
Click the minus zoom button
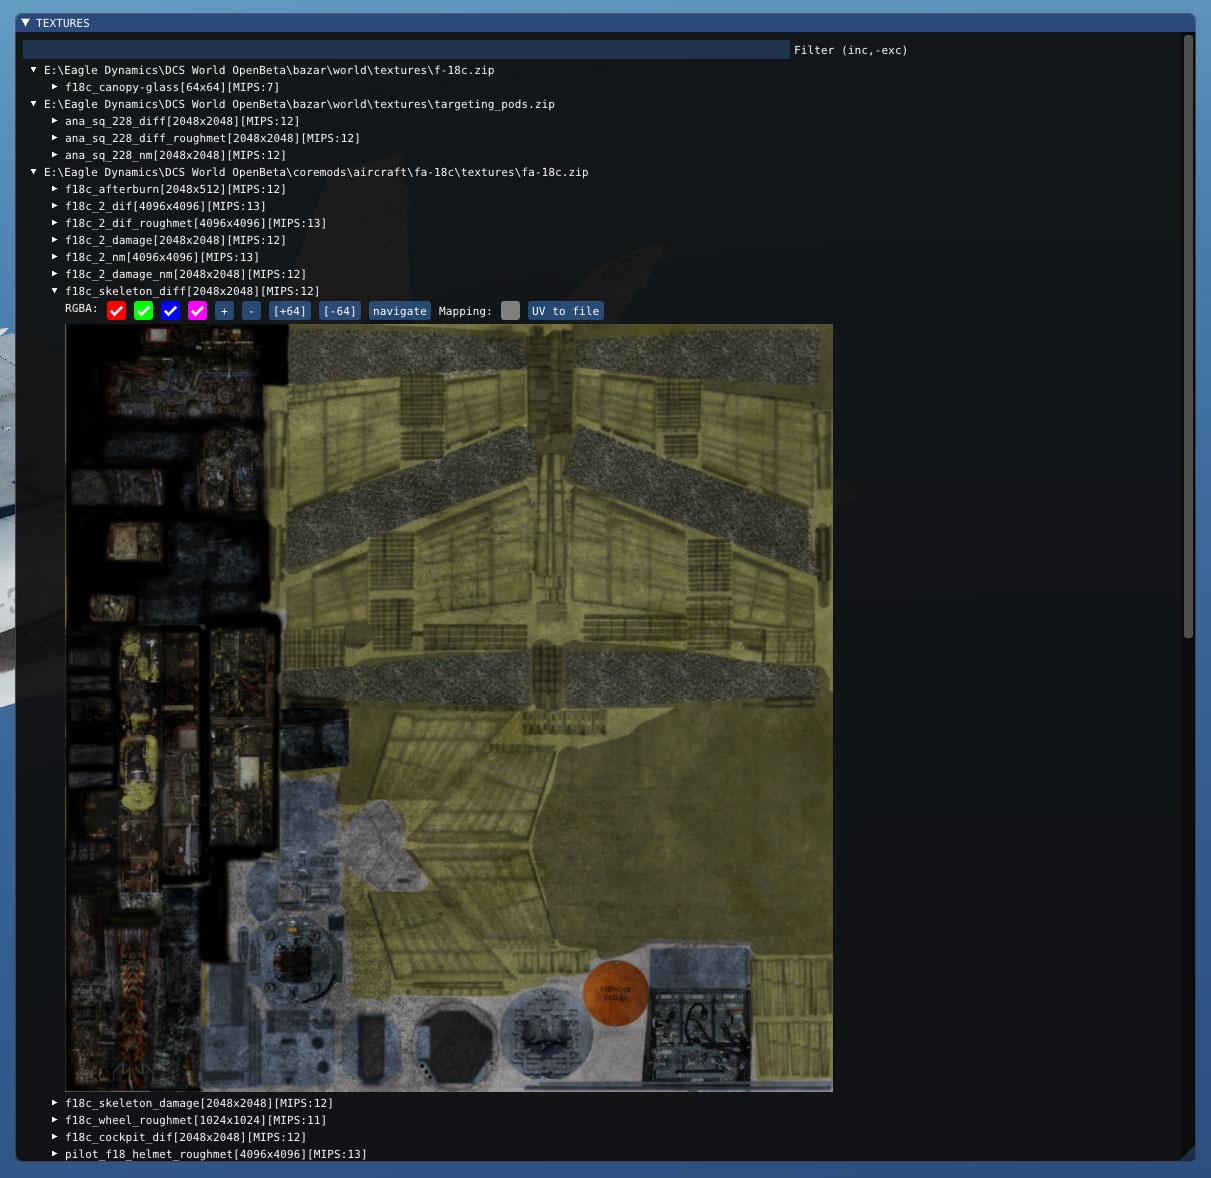(252, 311)
